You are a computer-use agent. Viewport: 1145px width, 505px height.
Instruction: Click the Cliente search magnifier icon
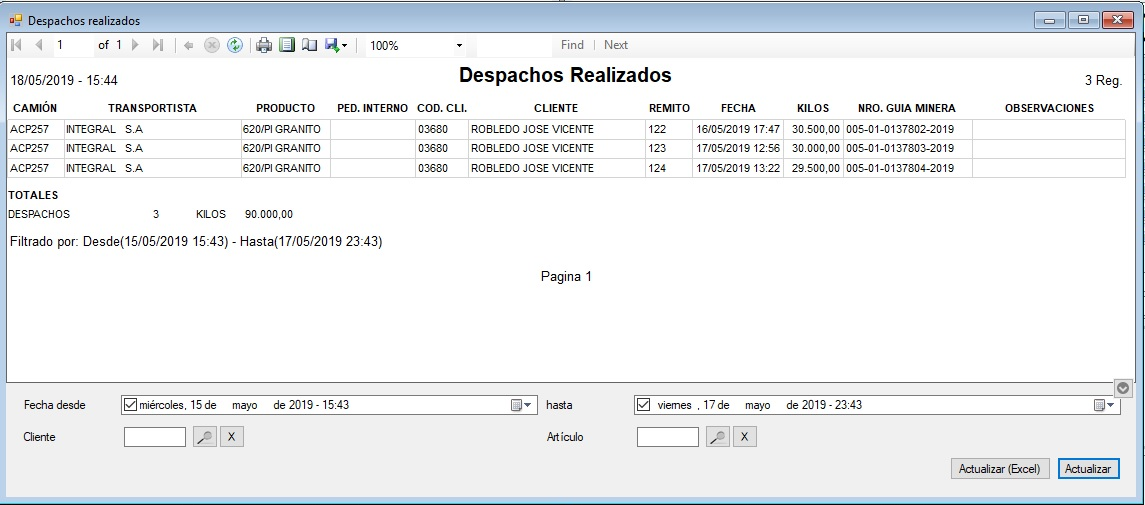[205, 437]
